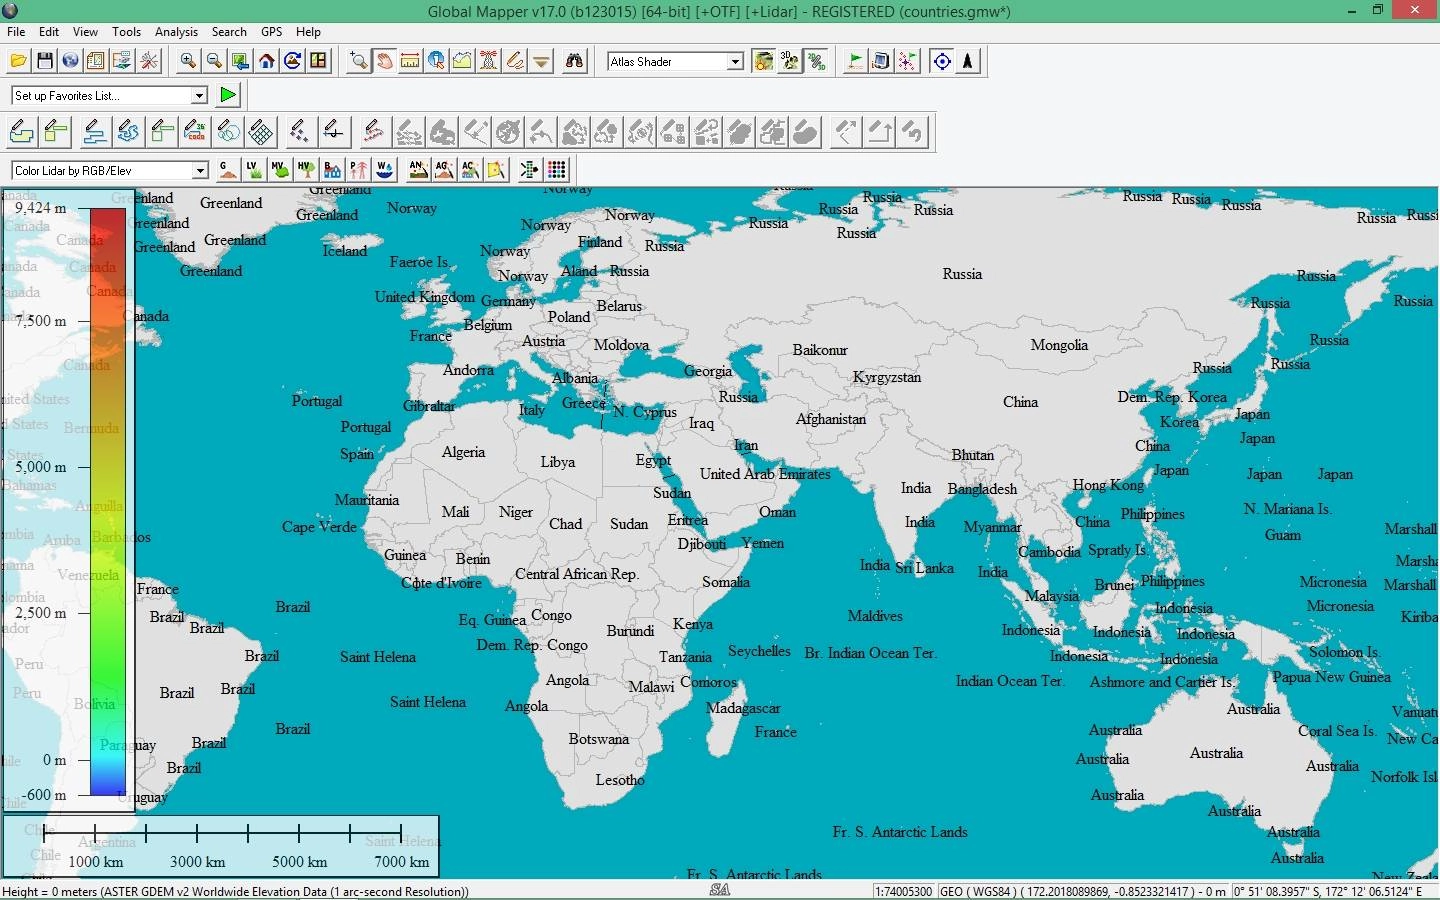
Task: Select the Measure ruler tool
Action: click(410, 61)
